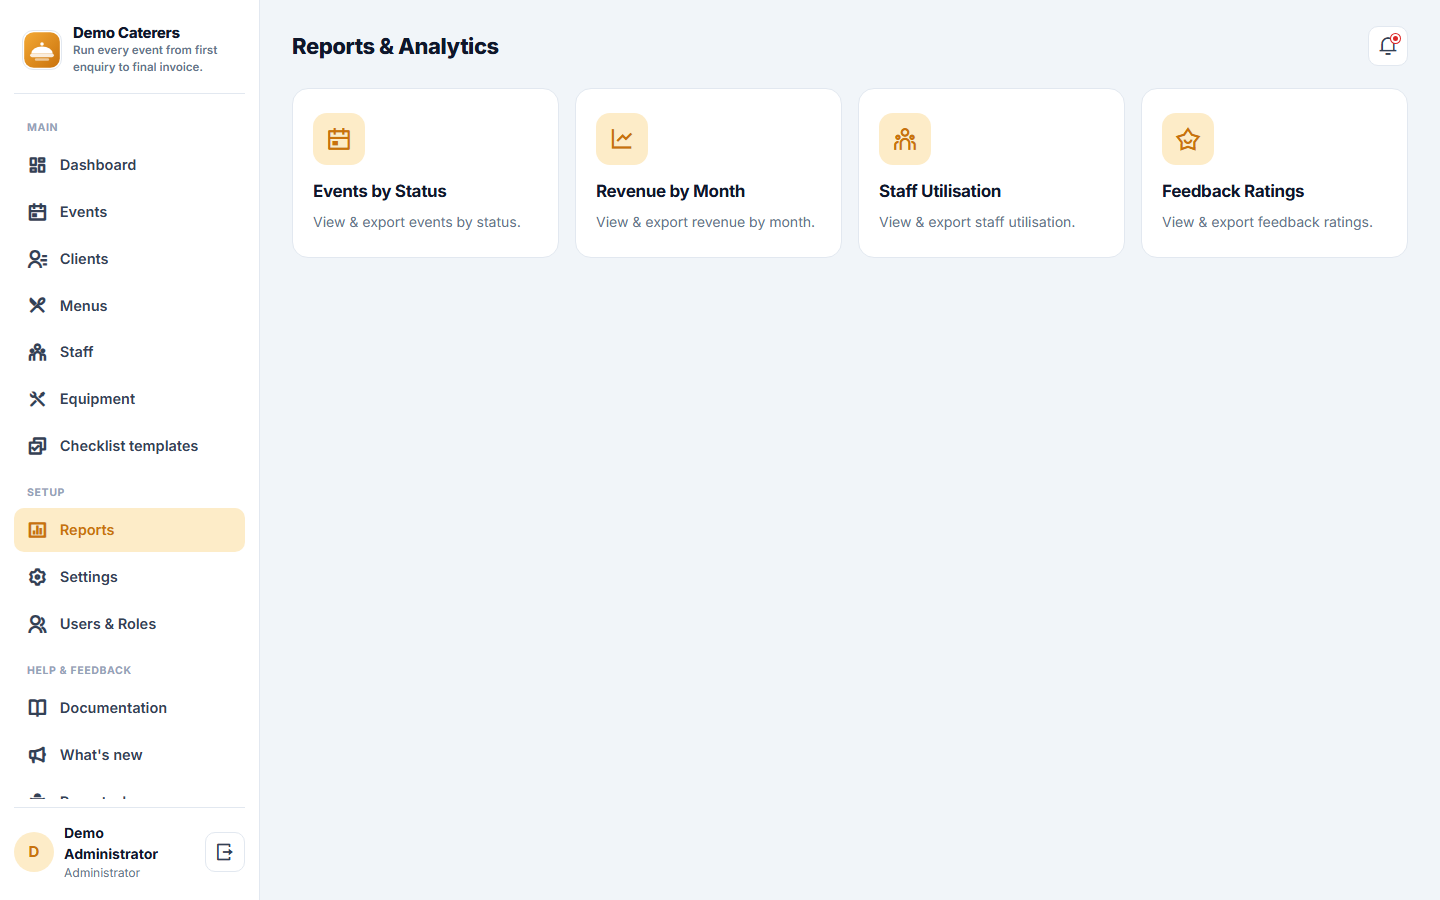Click the Reports & Analytics heading
This screenshot has height=900, width=1440.
pos(395,46)
